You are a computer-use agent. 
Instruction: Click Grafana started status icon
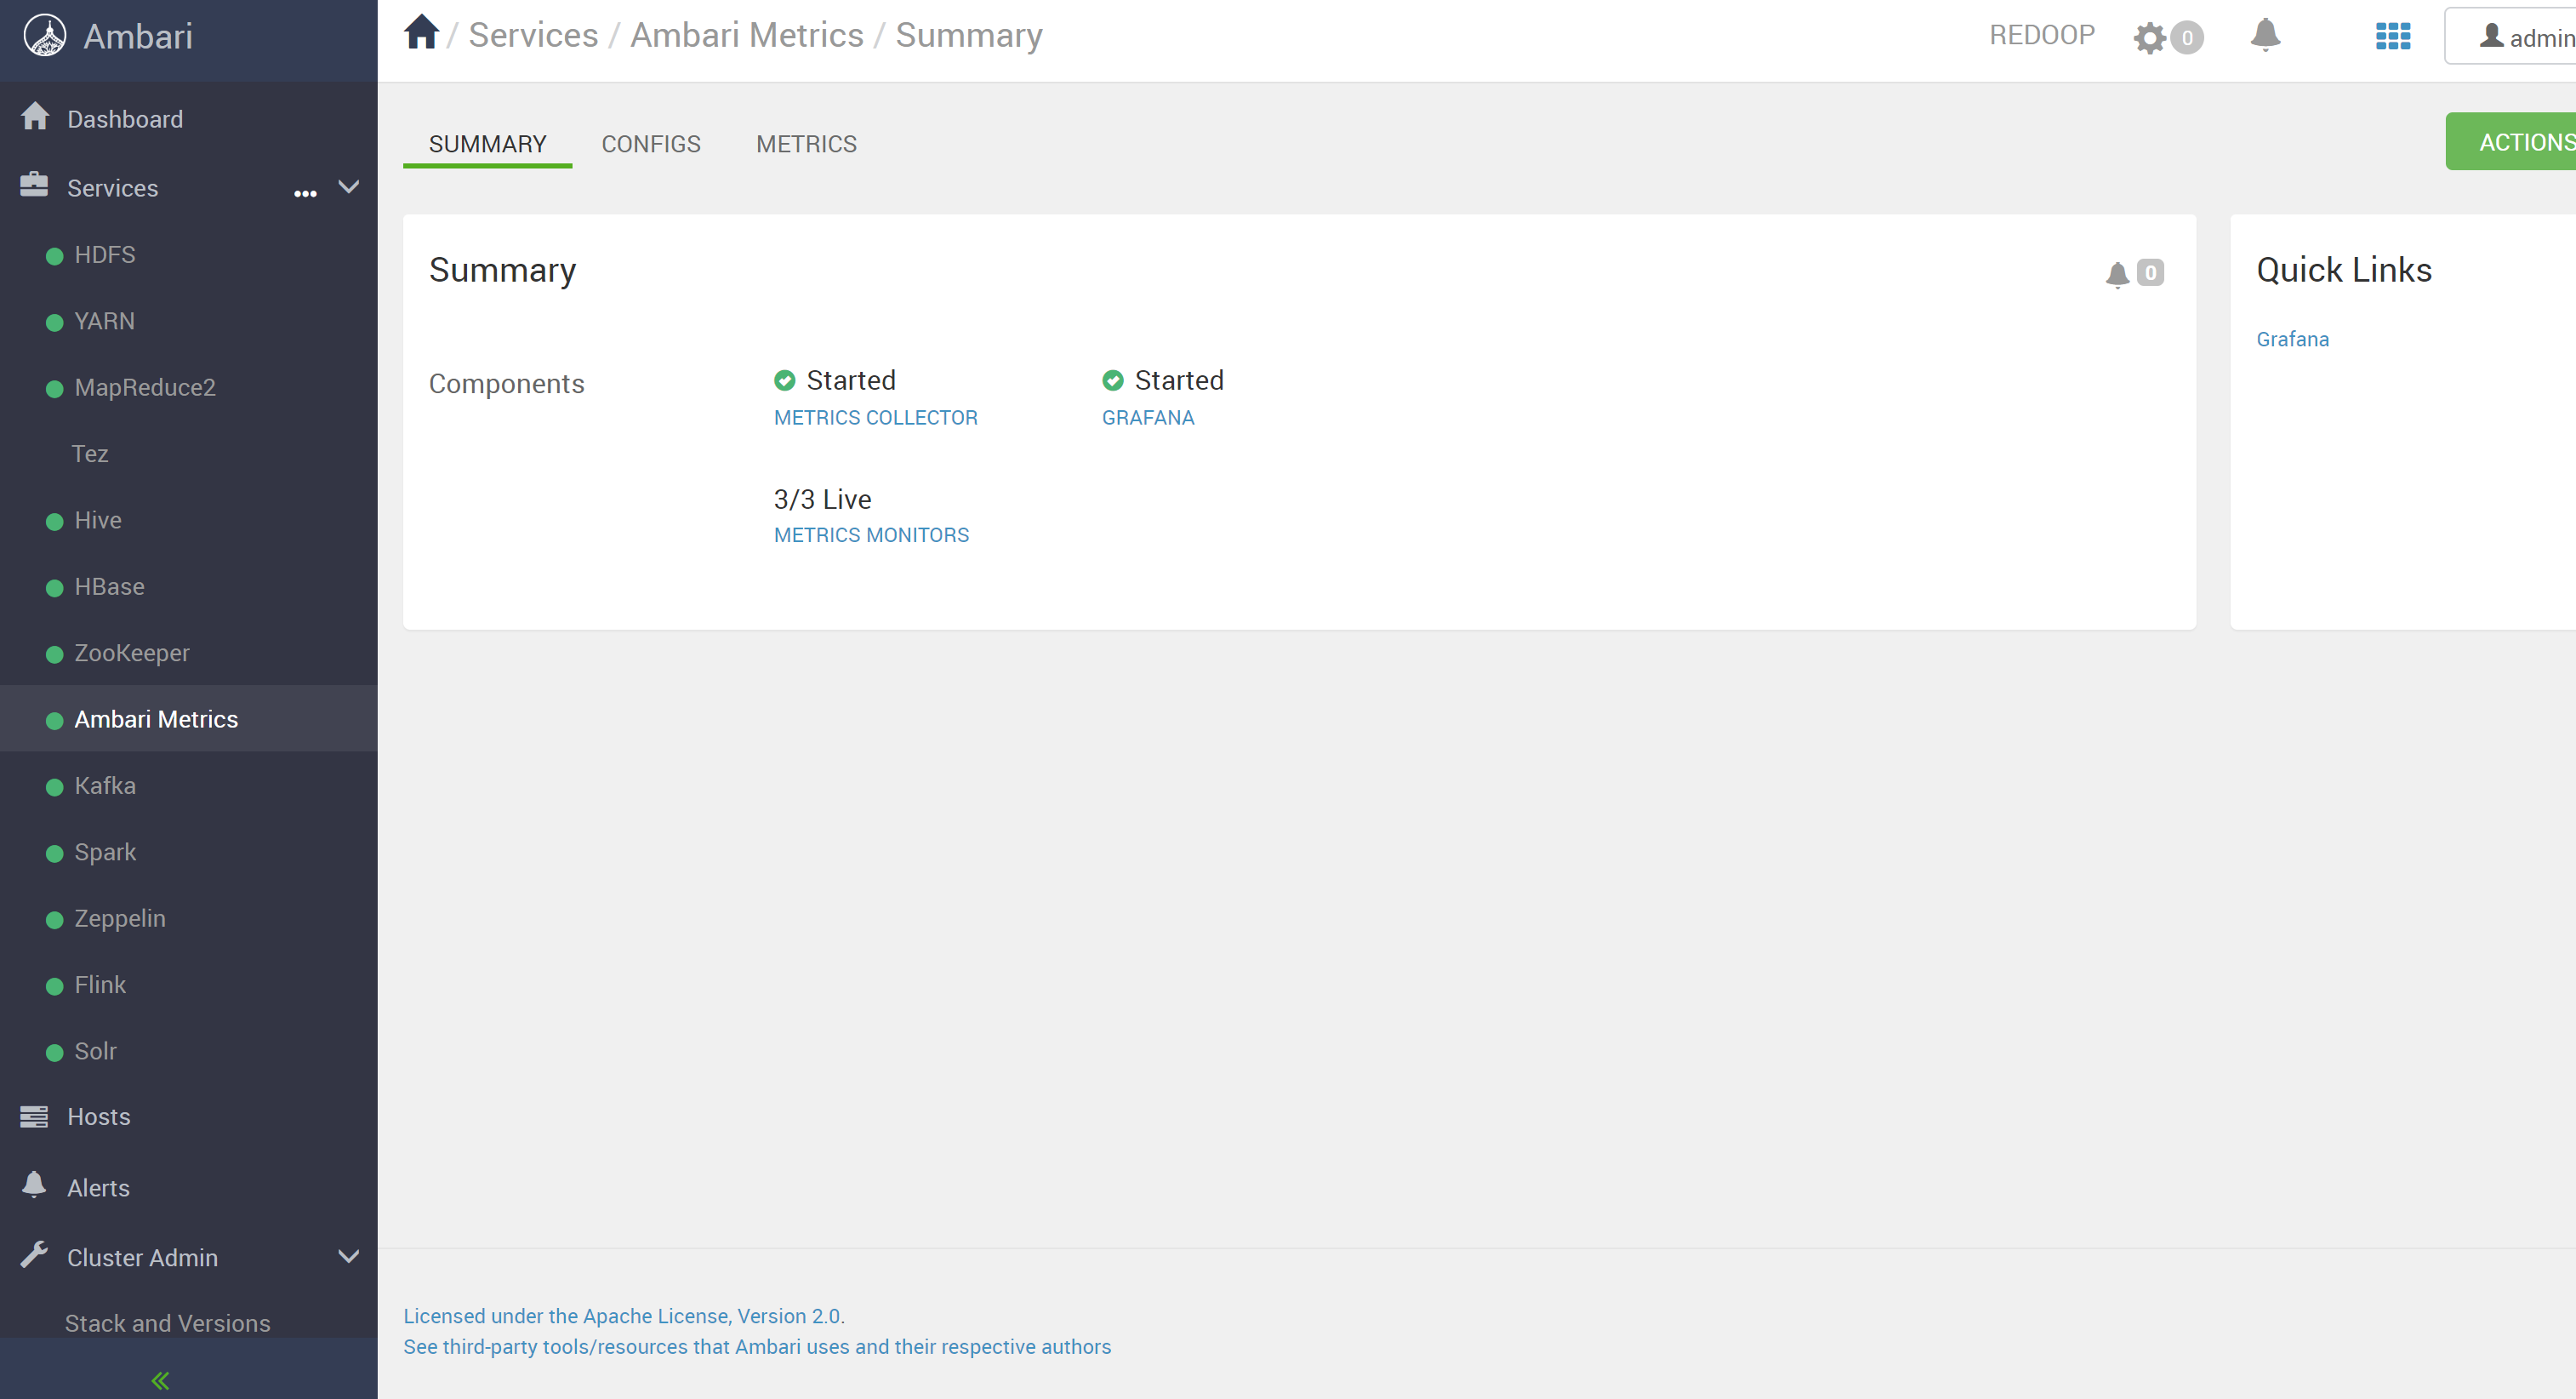click(1113, 380)
